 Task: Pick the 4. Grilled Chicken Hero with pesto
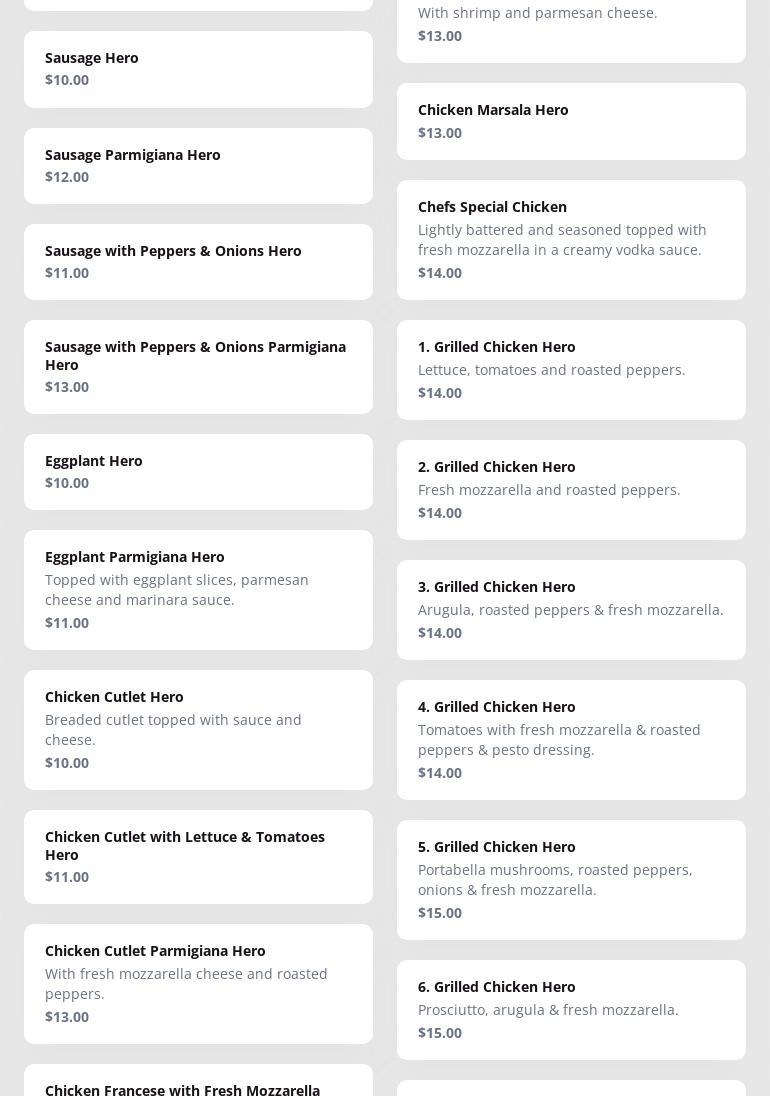point(571,740)
